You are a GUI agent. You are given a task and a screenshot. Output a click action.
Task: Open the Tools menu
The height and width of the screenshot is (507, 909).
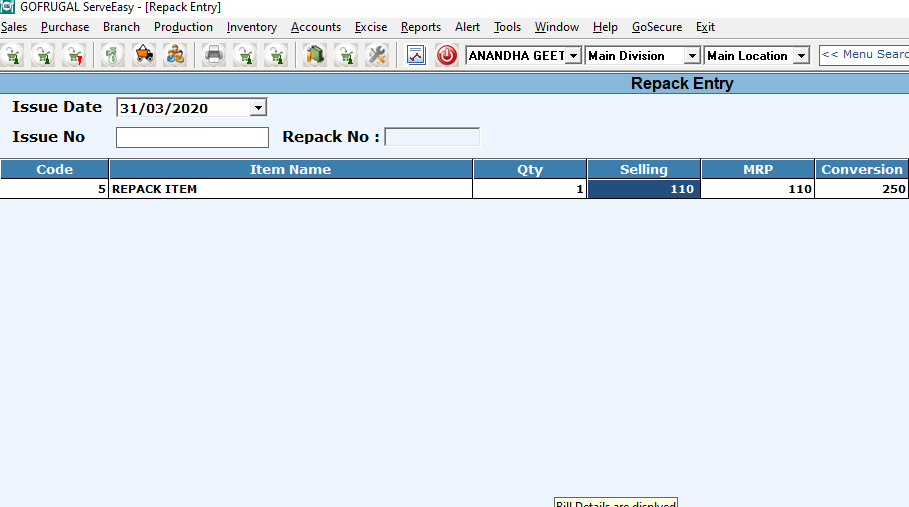tap(507, 27)
